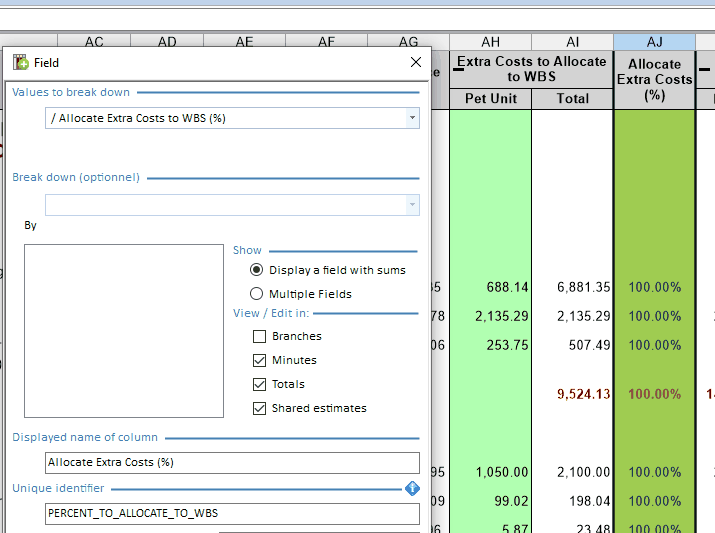This screenshot has width=715, height=533.
Task: Toggle the Totals checkbox
Action: tap(260, 384)
